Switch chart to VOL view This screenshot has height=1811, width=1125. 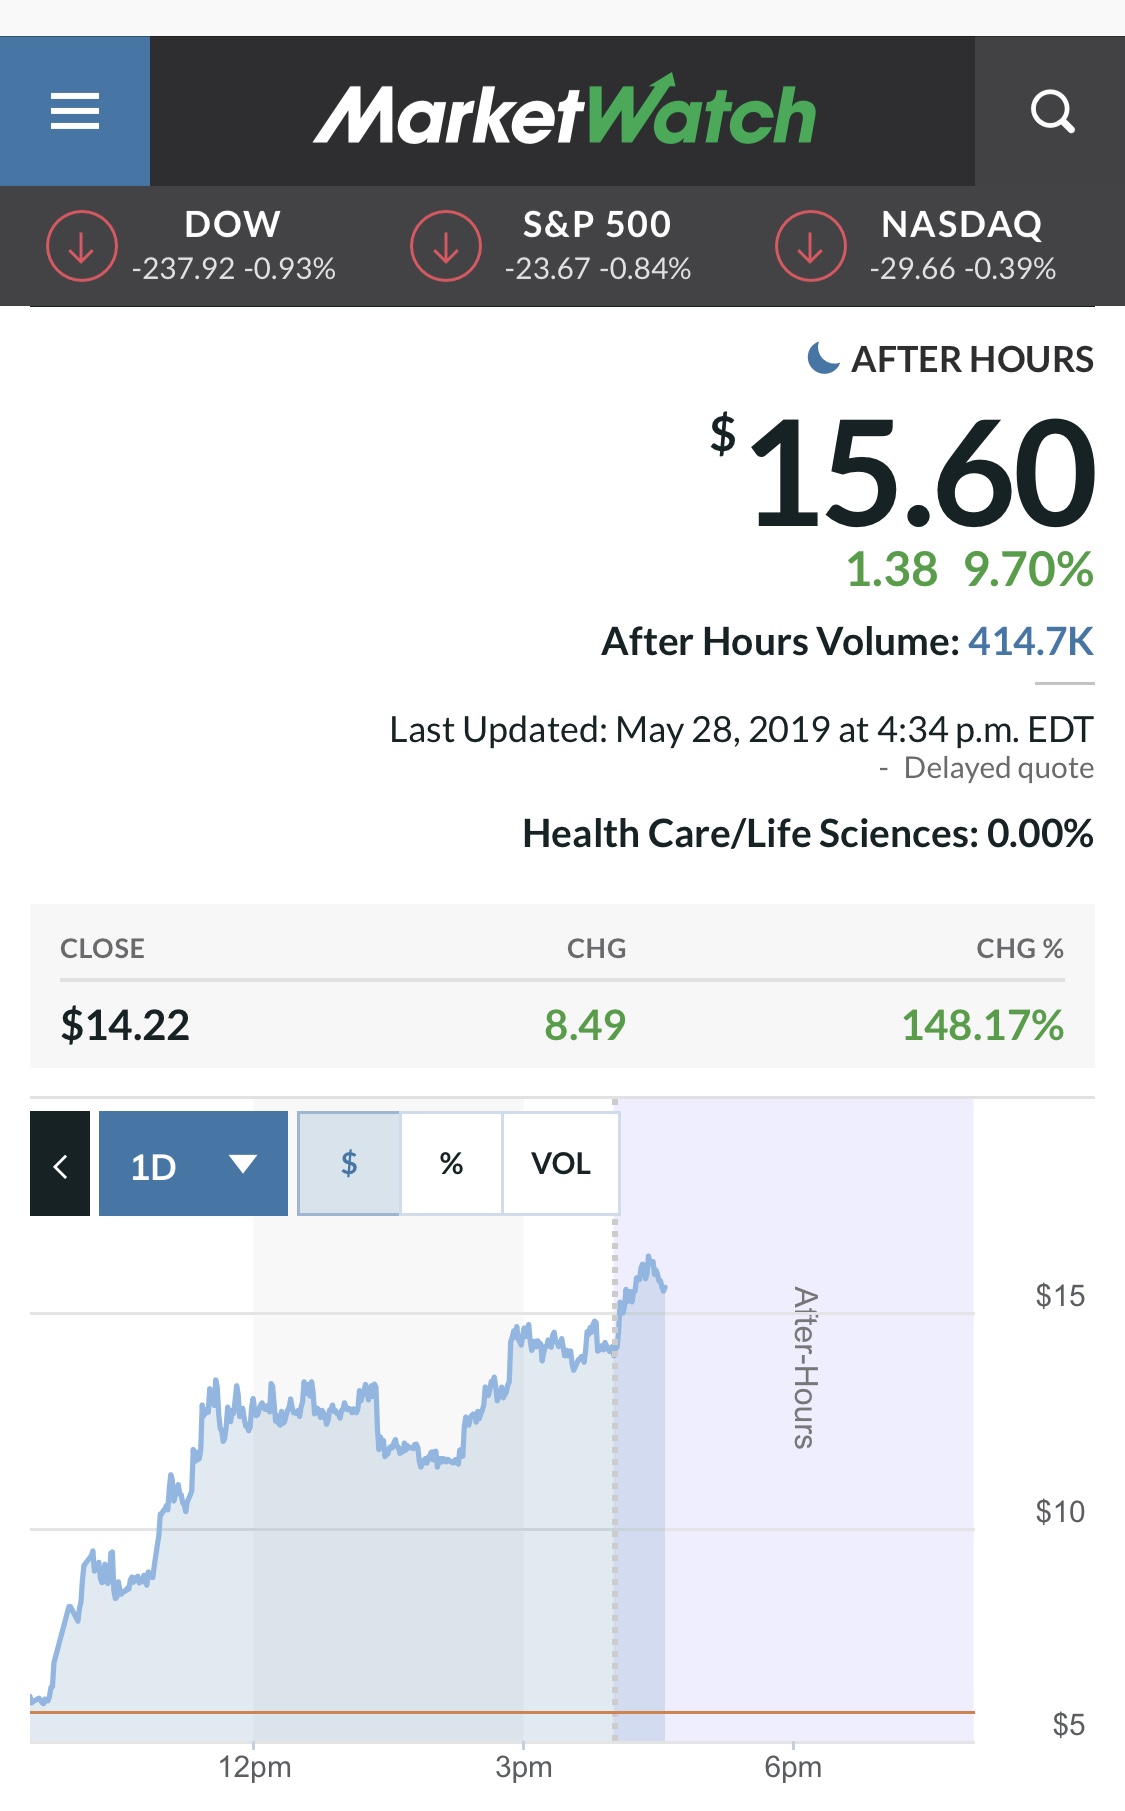coord(561,1163)
